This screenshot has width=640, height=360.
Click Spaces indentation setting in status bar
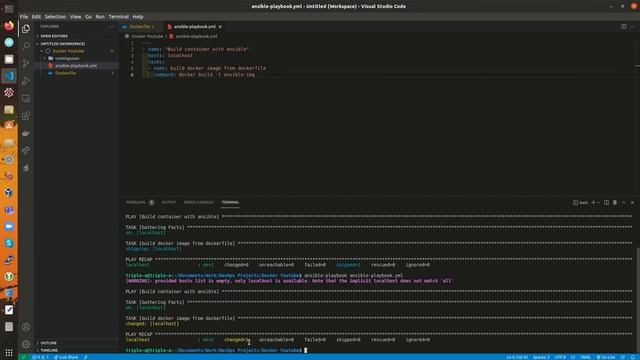pyautogui.click(x=541, y=357)
